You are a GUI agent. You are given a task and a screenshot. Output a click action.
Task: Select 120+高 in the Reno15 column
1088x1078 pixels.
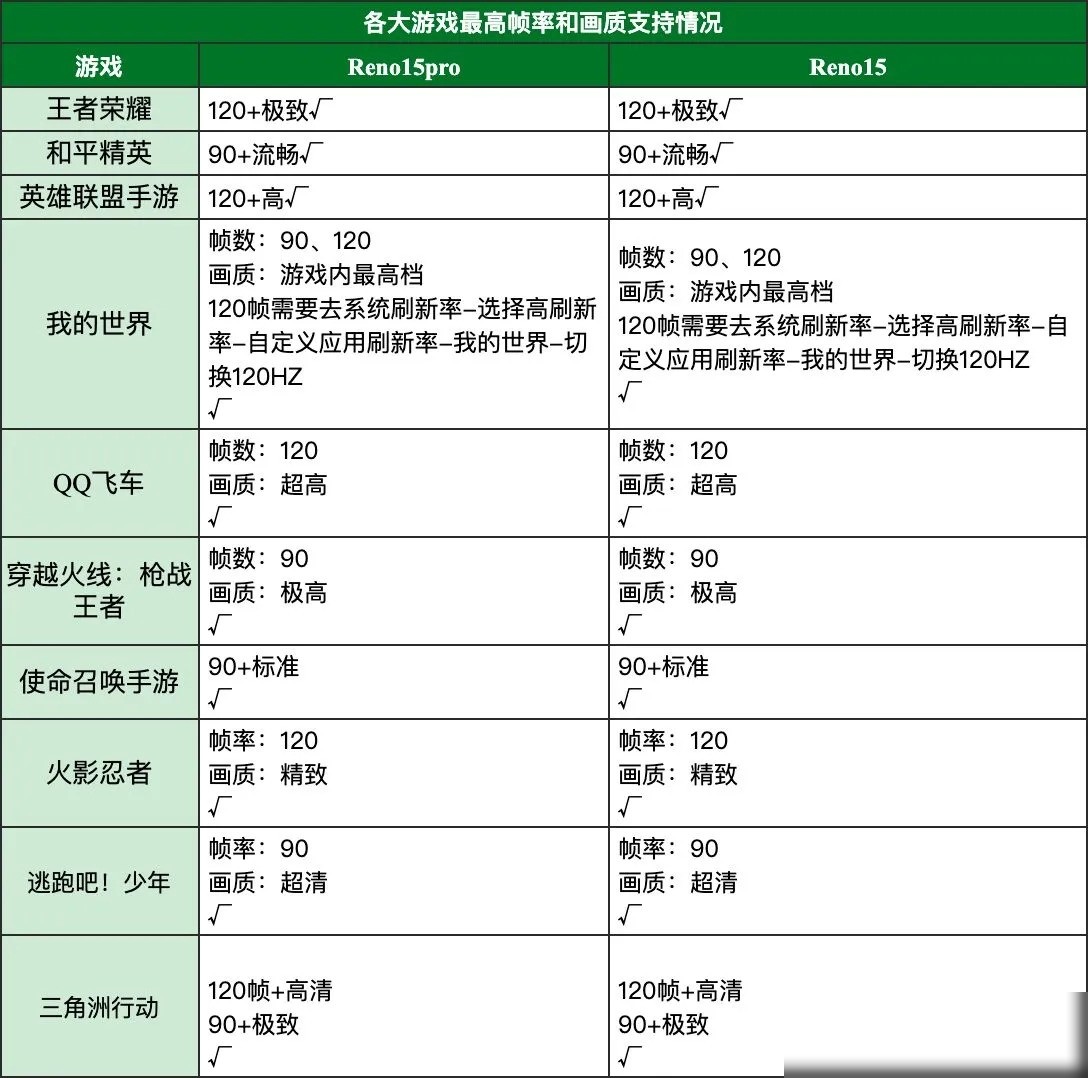point(656,198)
